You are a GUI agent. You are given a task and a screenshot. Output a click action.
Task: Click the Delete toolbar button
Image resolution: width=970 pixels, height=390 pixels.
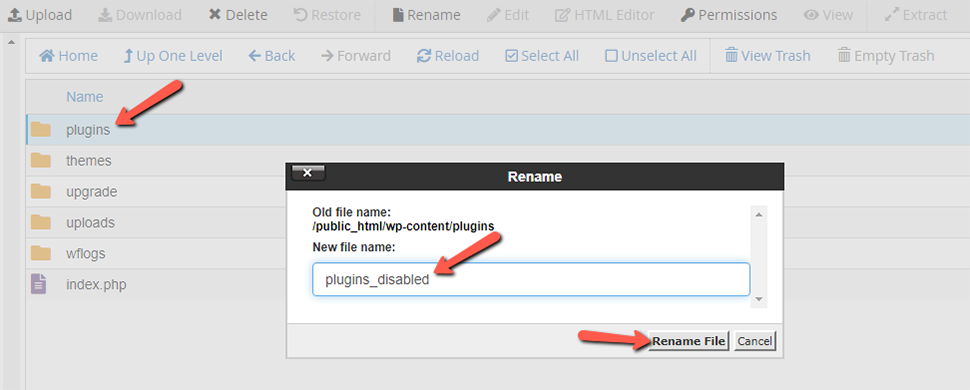238,15
